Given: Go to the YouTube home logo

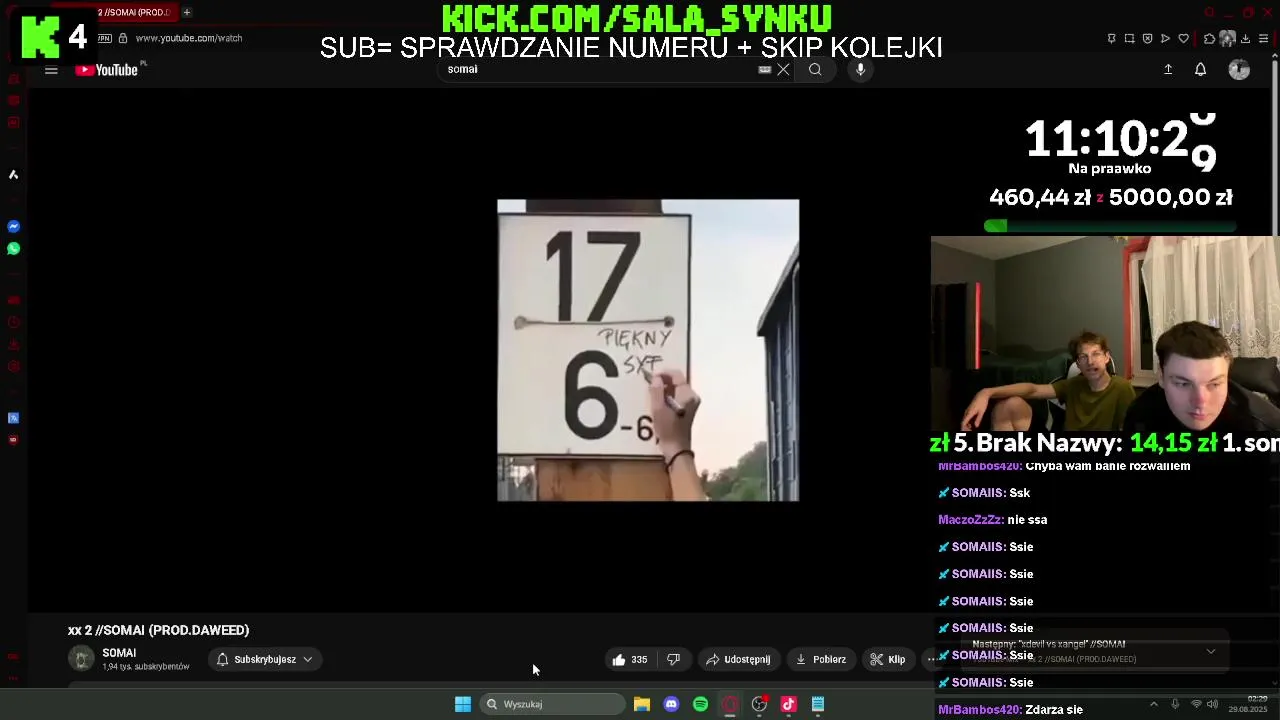Looking at the screenshot, I should pos(109,69).
